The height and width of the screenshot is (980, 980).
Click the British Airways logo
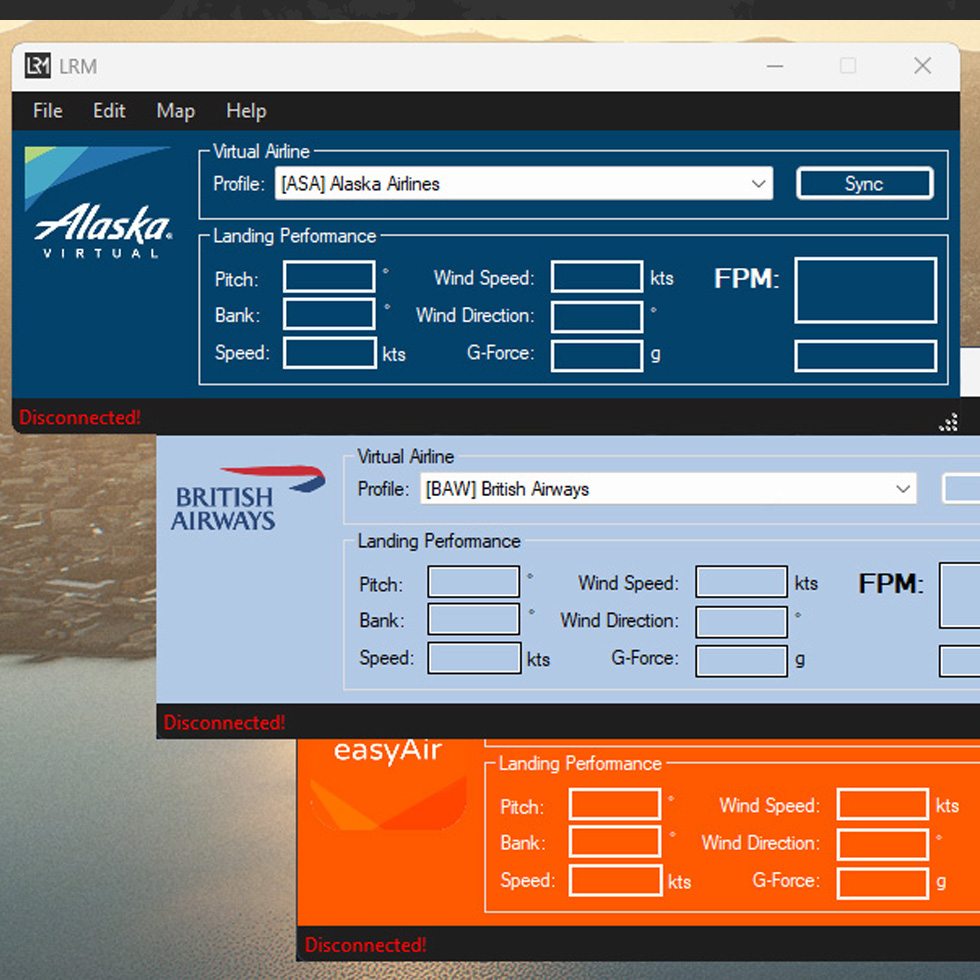click(248, 498)
